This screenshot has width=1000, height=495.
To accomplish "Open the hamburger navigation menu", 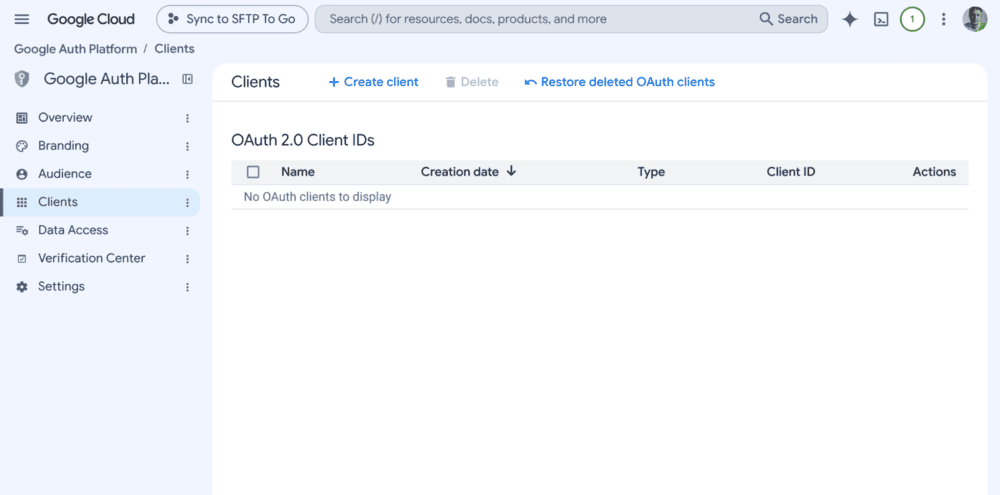I will coord(22,19).
